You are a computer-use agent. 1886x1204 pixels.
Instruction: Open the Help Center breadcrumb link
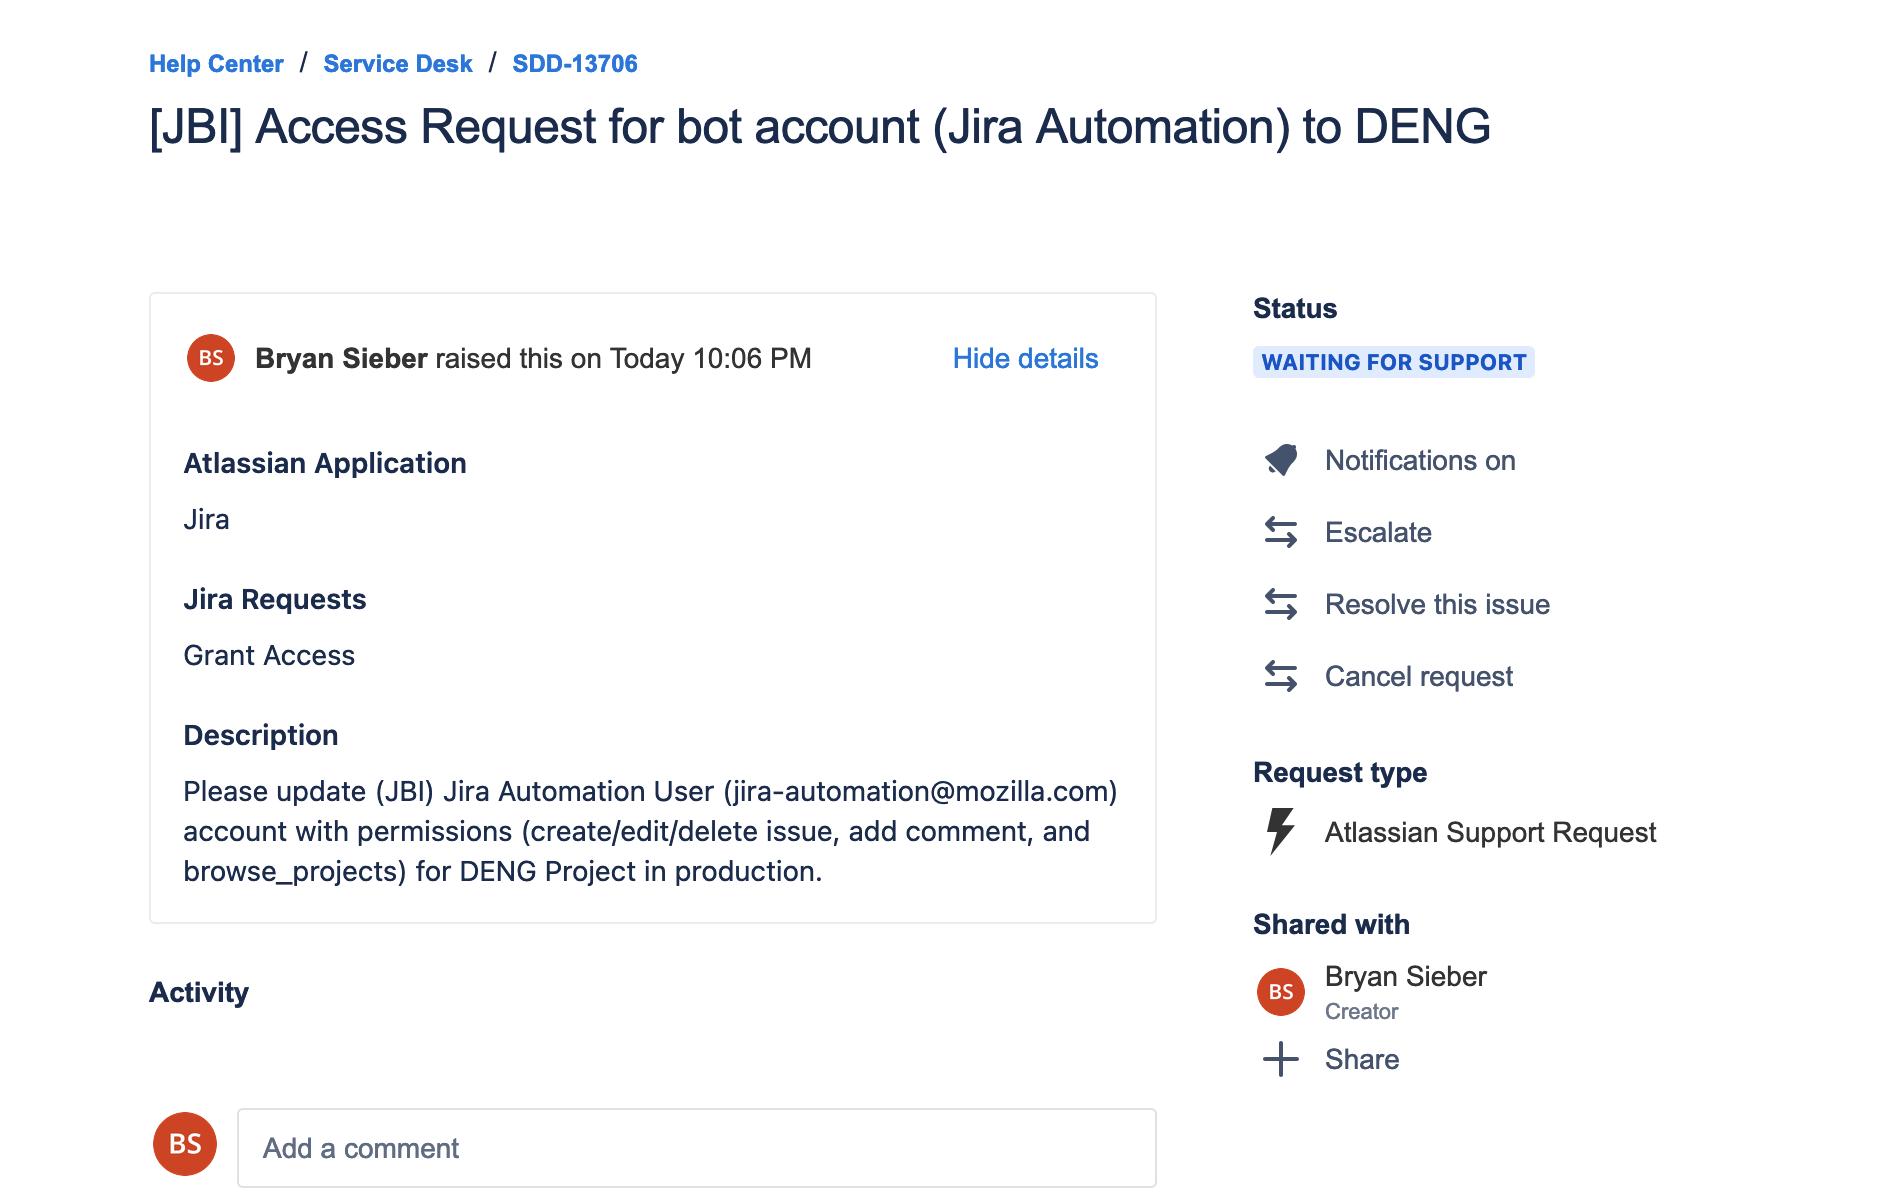pos(216,64)
